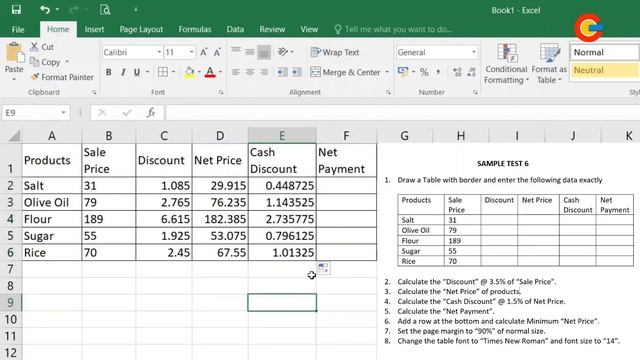Viewport: 640px width, 360px height.
Task: Open the font size dropdown
Action: (191, 52)
